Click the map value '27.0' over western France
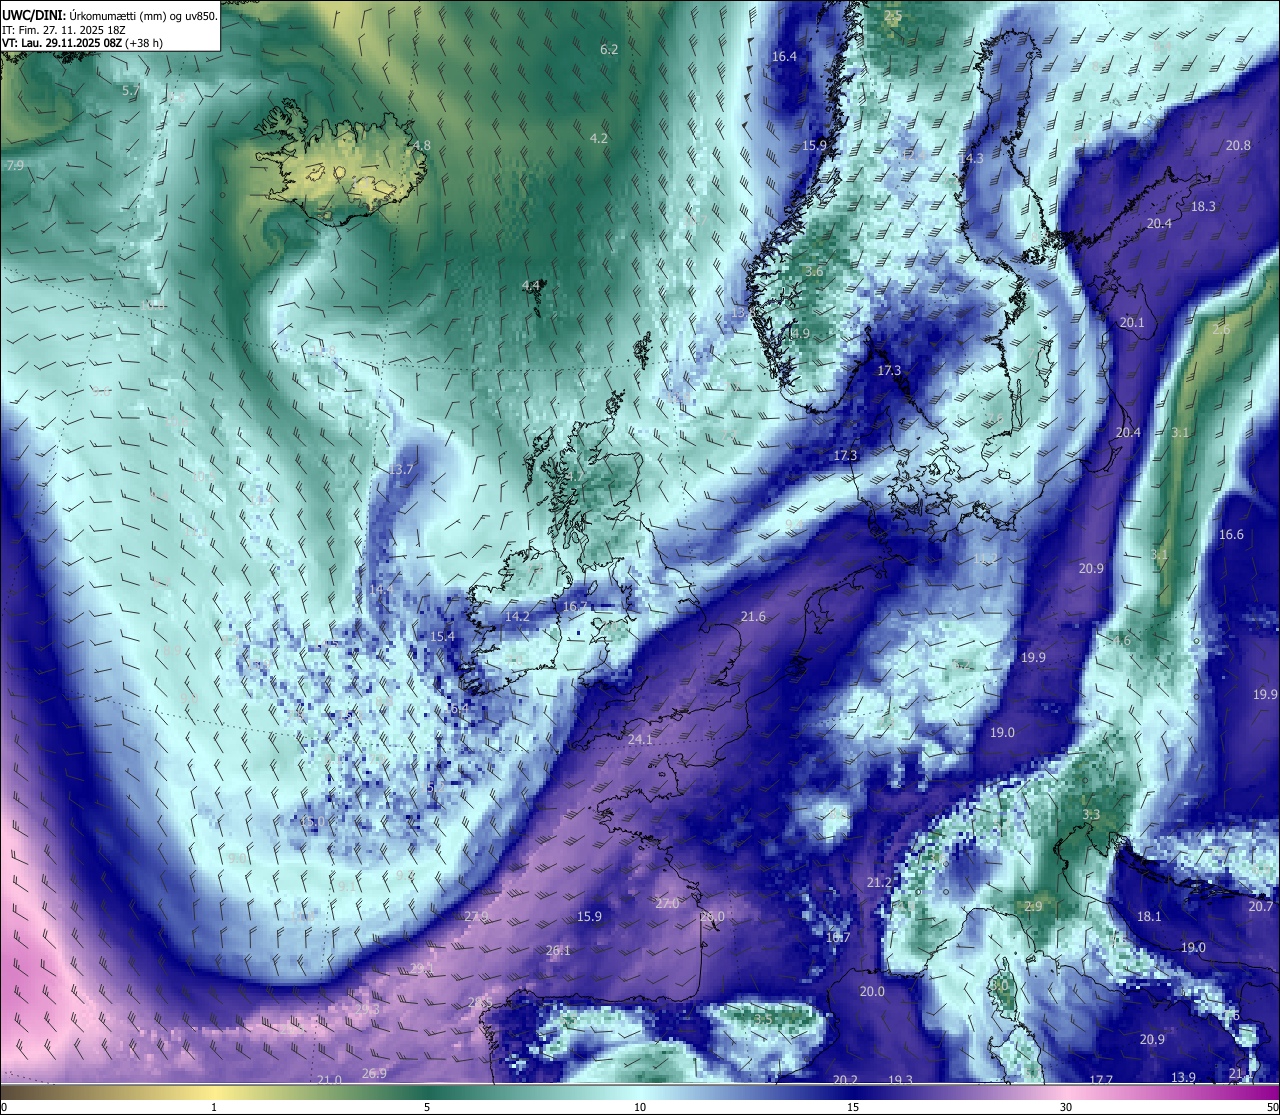 click(x=667, y=903)
